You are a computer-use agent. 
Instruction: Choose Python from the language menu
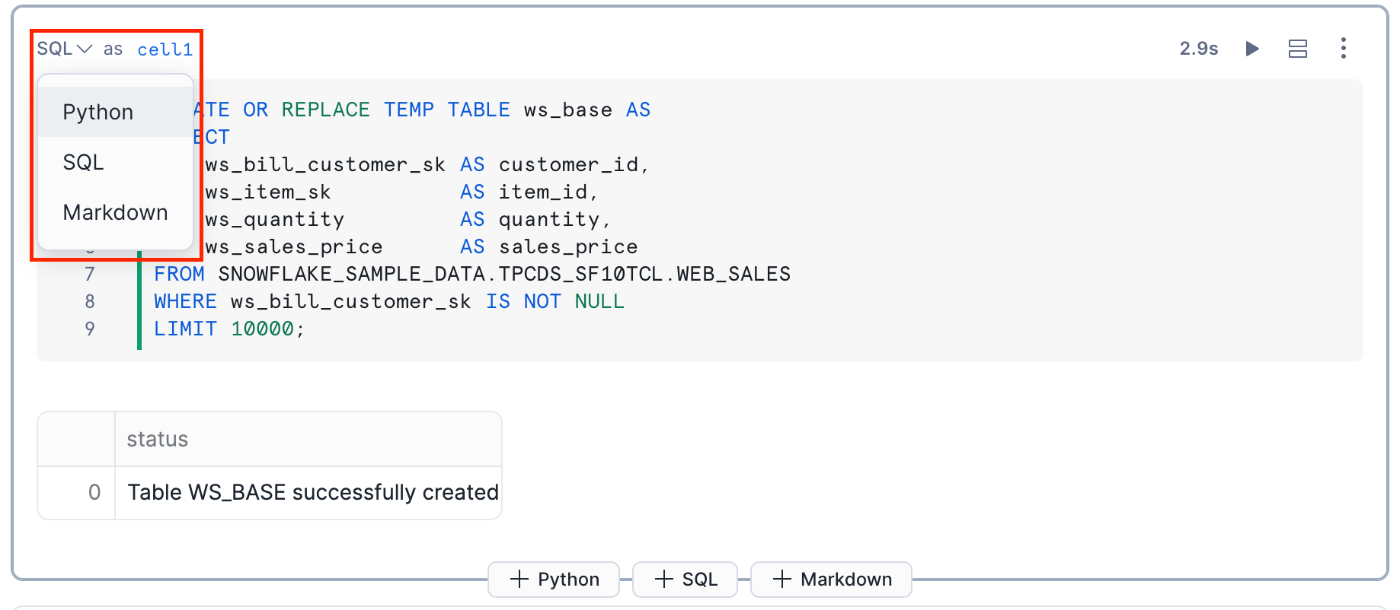point(98,112)
